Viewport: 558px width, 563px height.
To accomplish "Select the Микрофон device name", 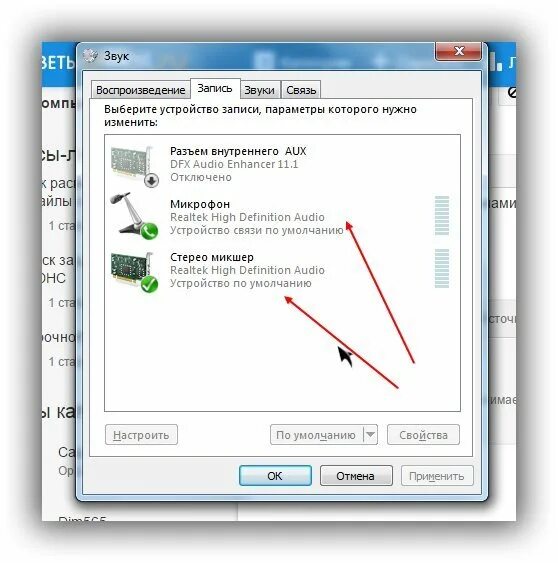I will point(200,204).
